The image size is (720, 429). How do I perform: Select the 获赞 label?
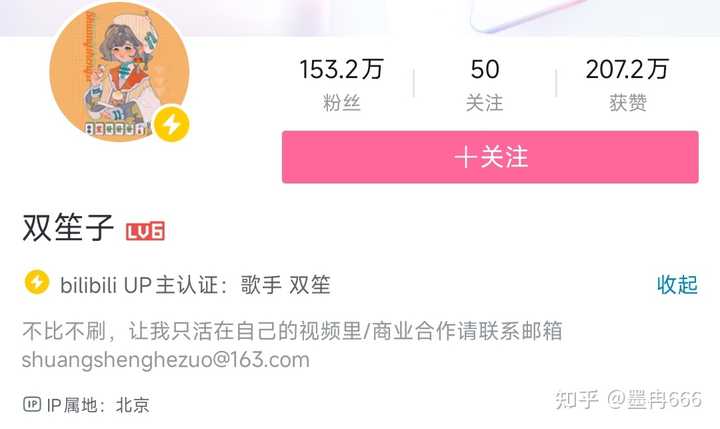tap(628, 102)
